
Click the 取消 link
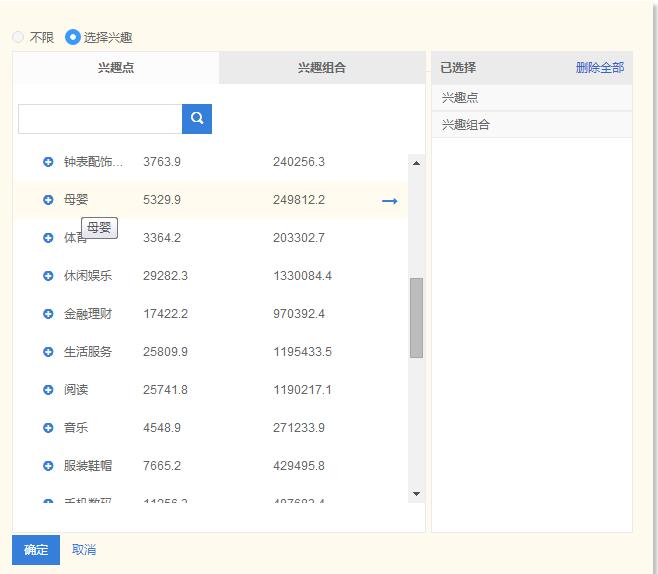coord(84,550)
